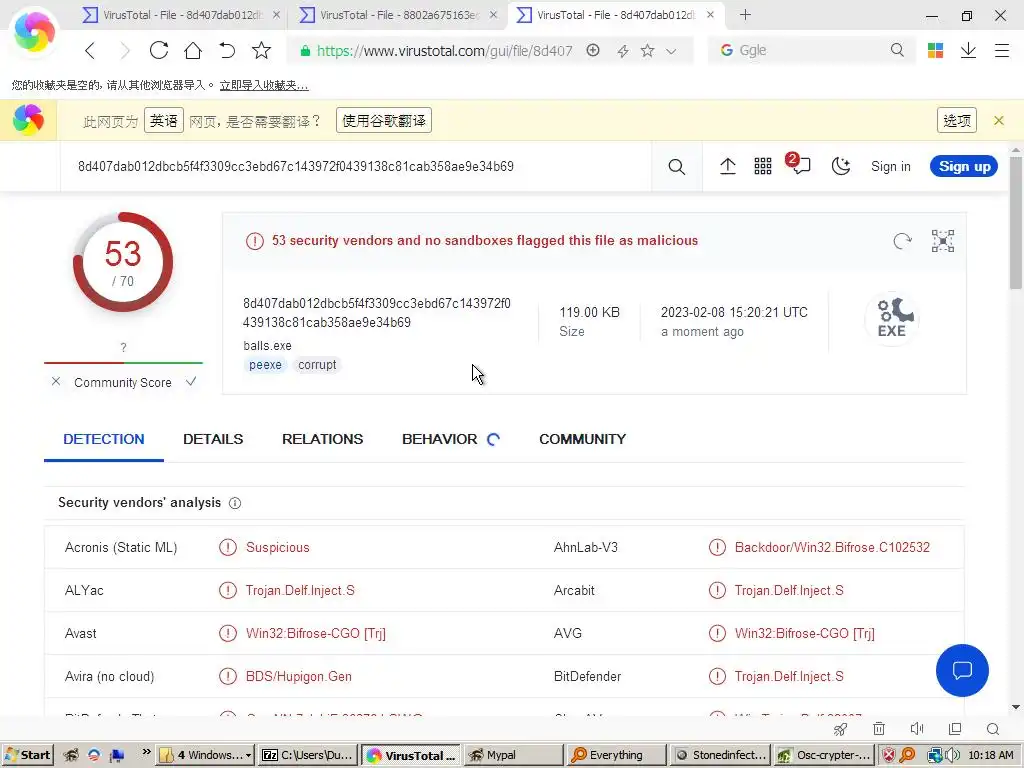Click the lightning bolt icon in address bar
The height and width of the screenshot is (768, 1024).
622,51
